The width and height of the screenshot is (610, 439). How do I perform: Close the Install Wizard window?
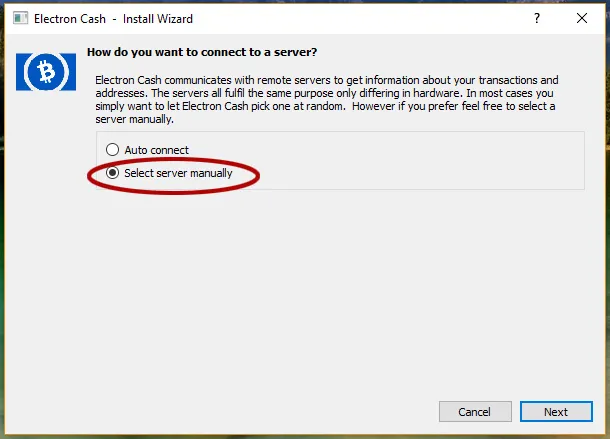coord(582,18)
